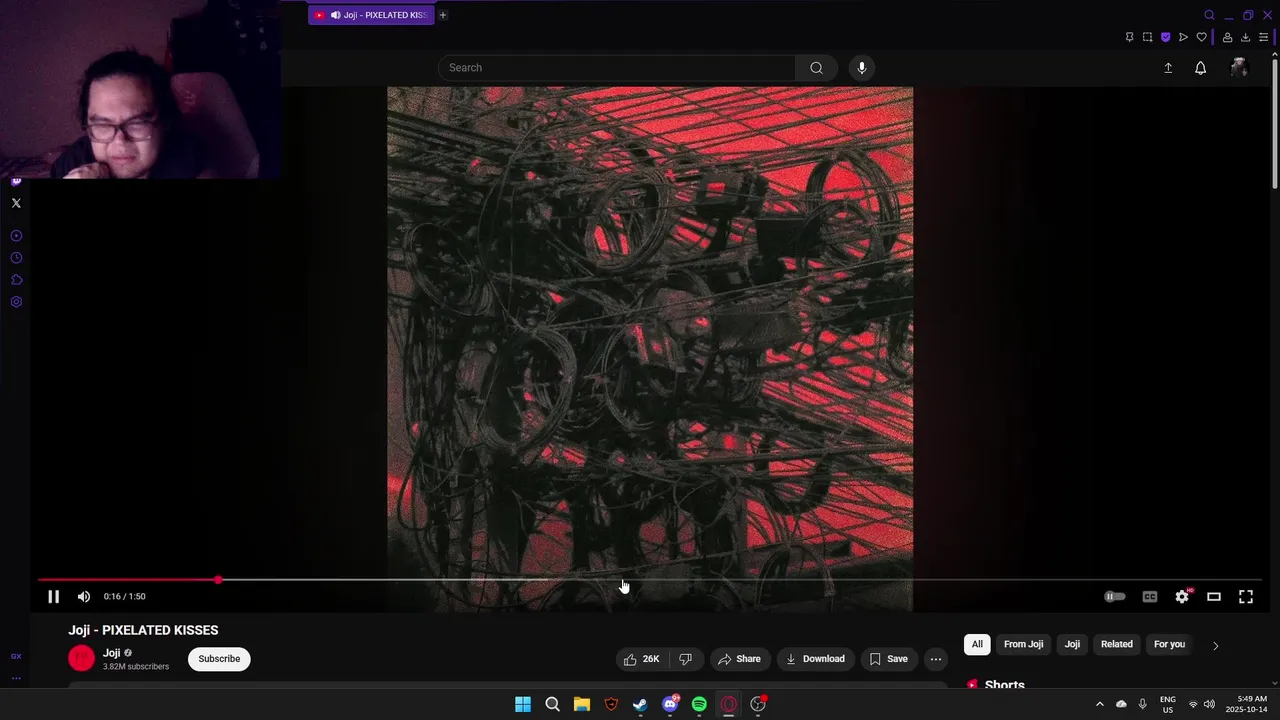Save video to playlist
Screen dimensions: 1280x720
889,659
